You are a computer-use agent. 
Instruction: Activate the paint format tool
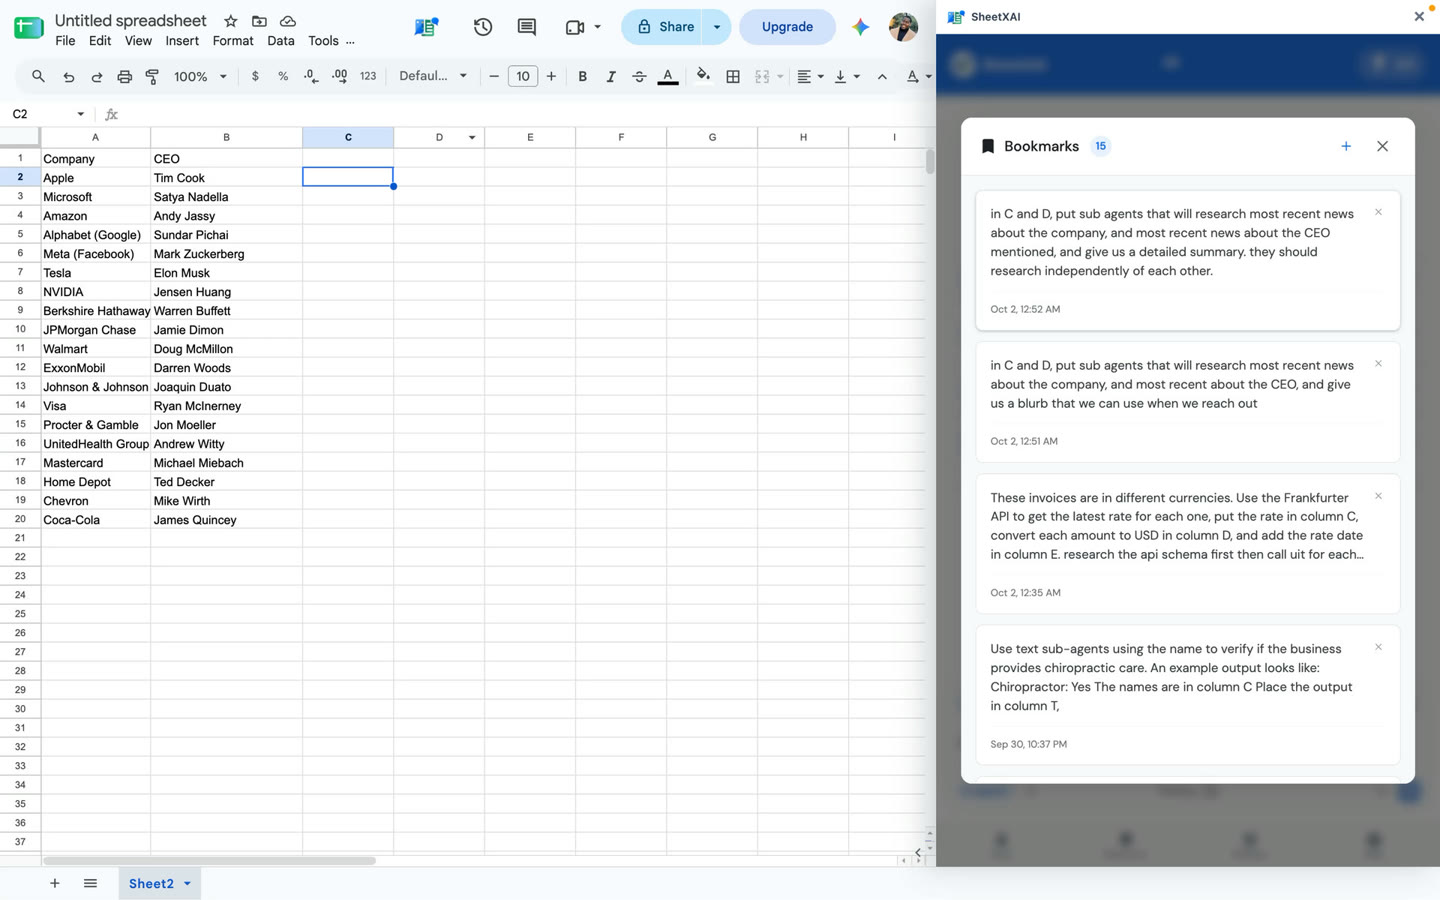[152, 76]
